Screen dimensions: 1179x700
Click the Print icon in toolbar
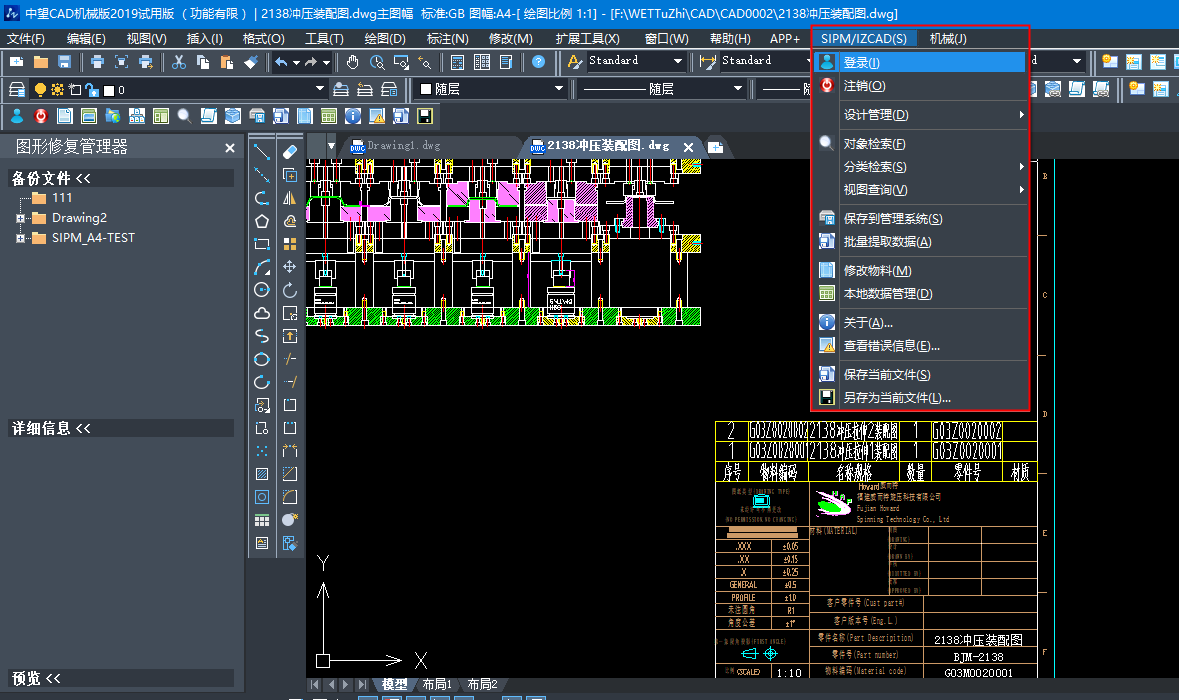pos(97,62)
